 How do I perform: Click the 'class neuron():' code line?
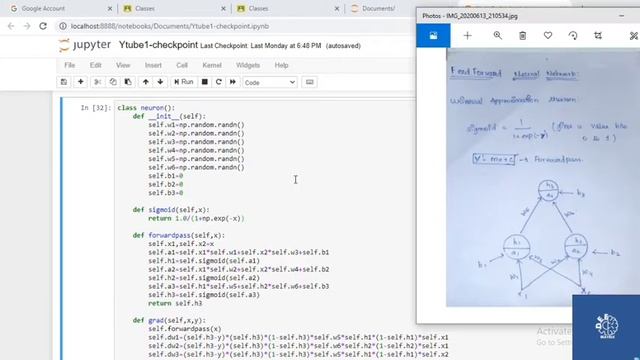(x=146, y=108)
